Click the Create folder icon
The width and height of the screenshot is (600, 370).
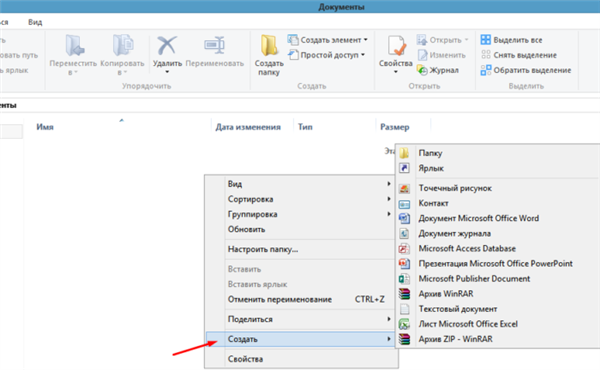(269, 46)
